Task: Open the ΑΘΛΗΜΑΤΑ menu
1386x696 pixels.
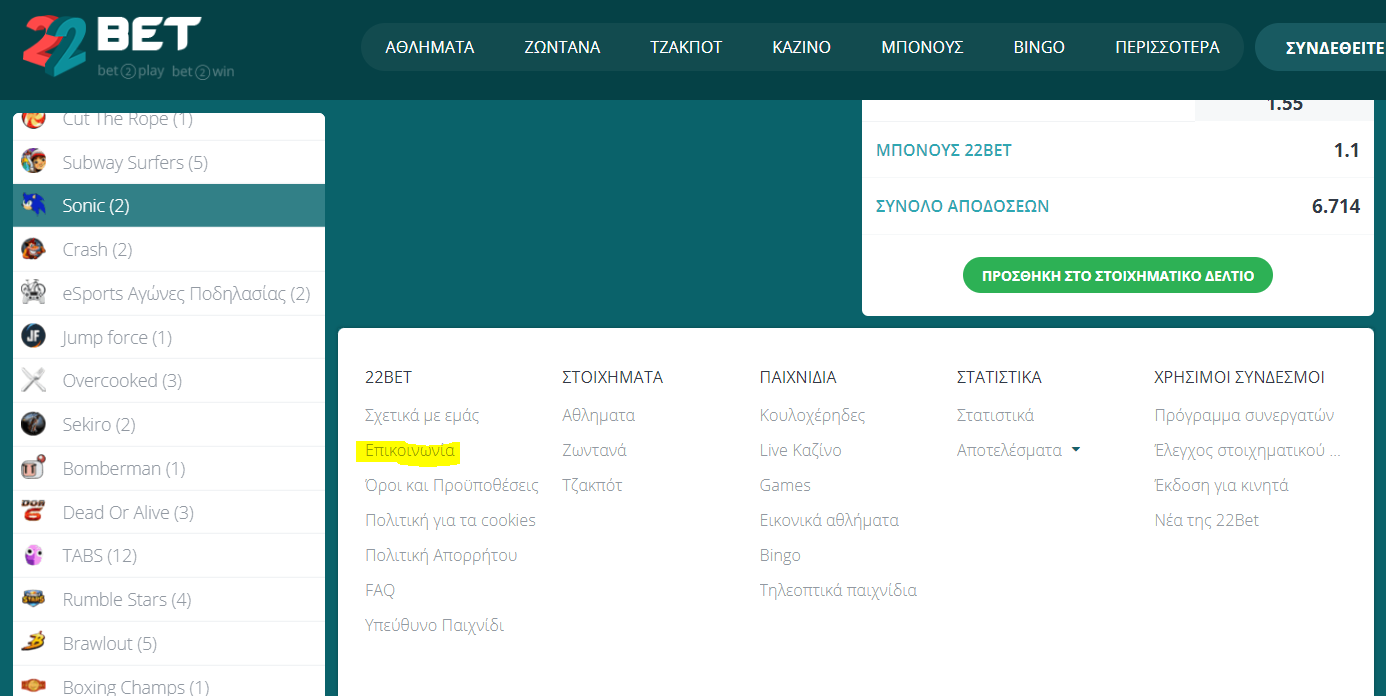Action: (x=430, y=47)
